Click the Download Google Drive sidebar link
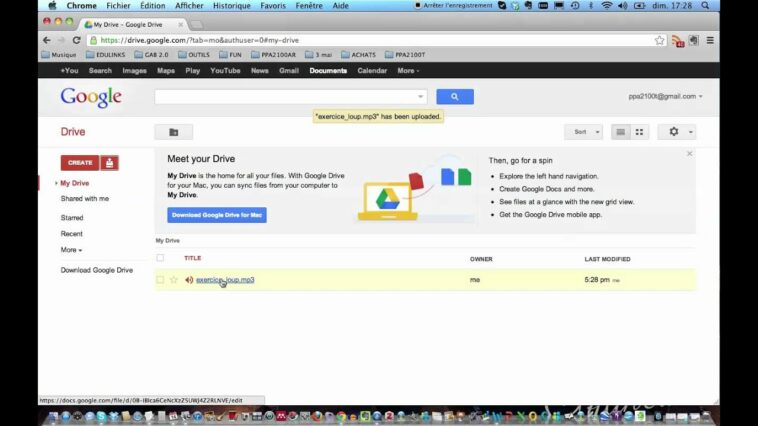 point(97,270)
